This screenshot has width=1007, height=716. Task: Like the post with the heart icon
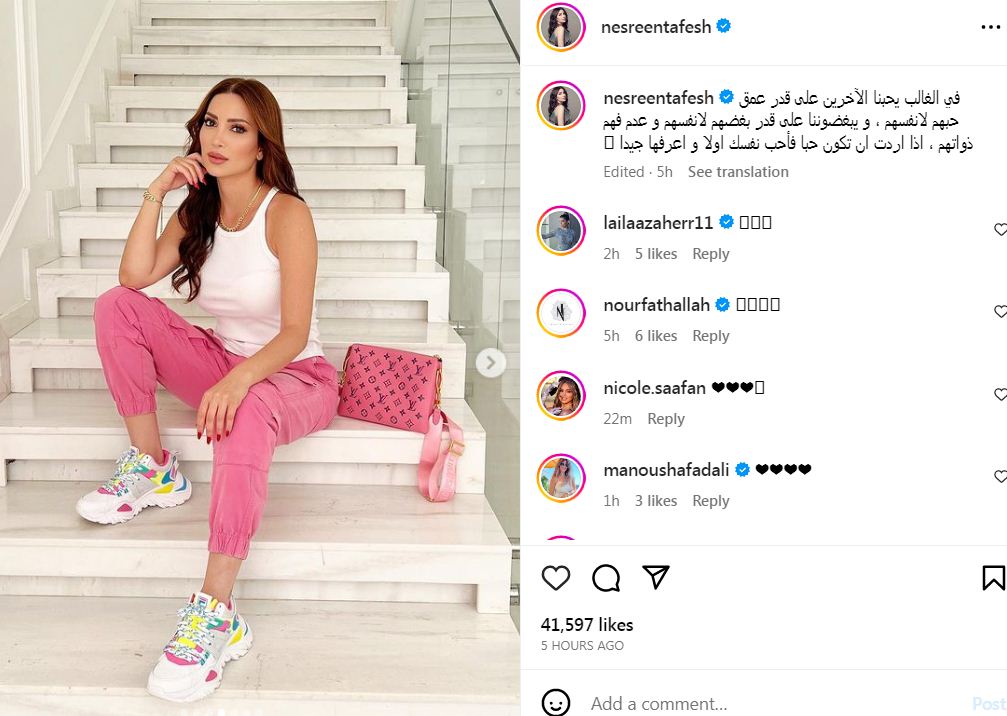point(556,578)
